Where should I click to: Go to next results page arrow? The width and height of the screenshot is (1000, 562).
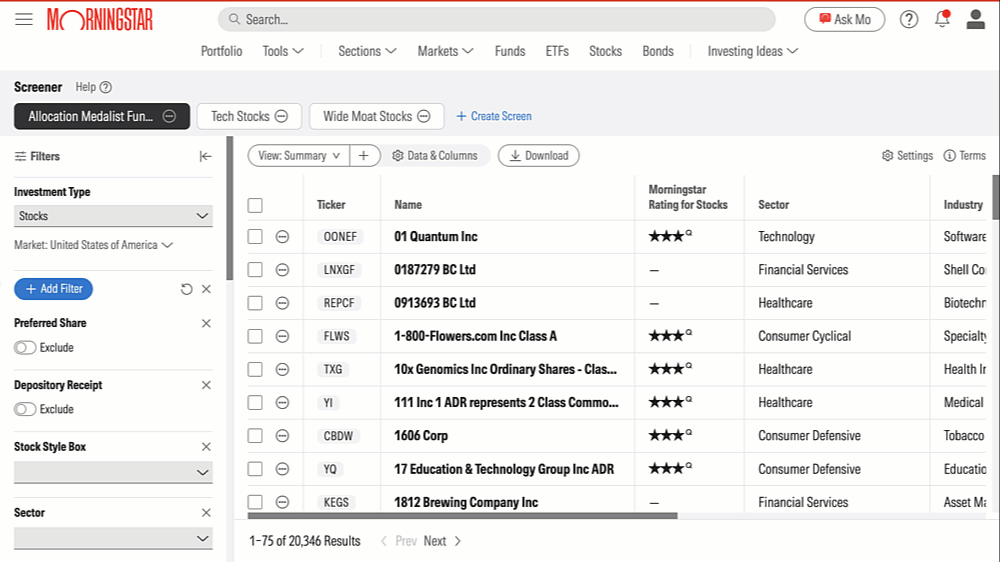pyautogui.click(x=457, y=541)
